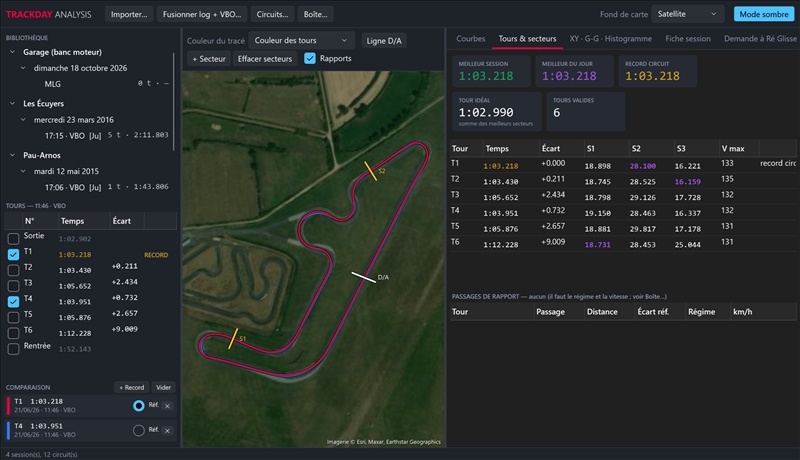Collapse the Garage (banc moteur) folder
The image size is (800, 460).
pos(12,52)
